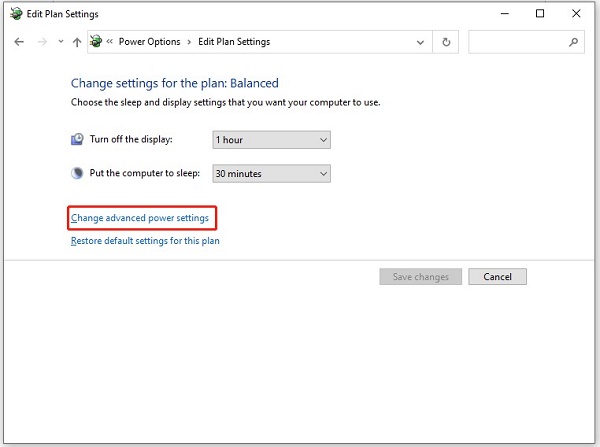This screenshot has height=447, width=600.
Task: Close the Edit Plan Settings window
Action: [x=576, y=14]
